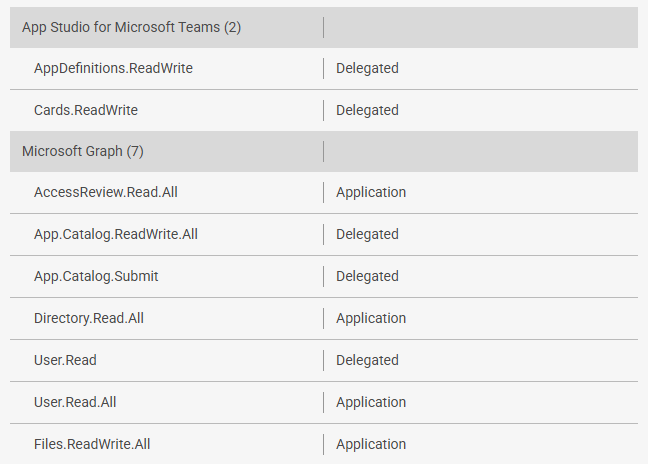Click Delegated type beside User.Read
The image size is (648, 464).
[367, 360]
